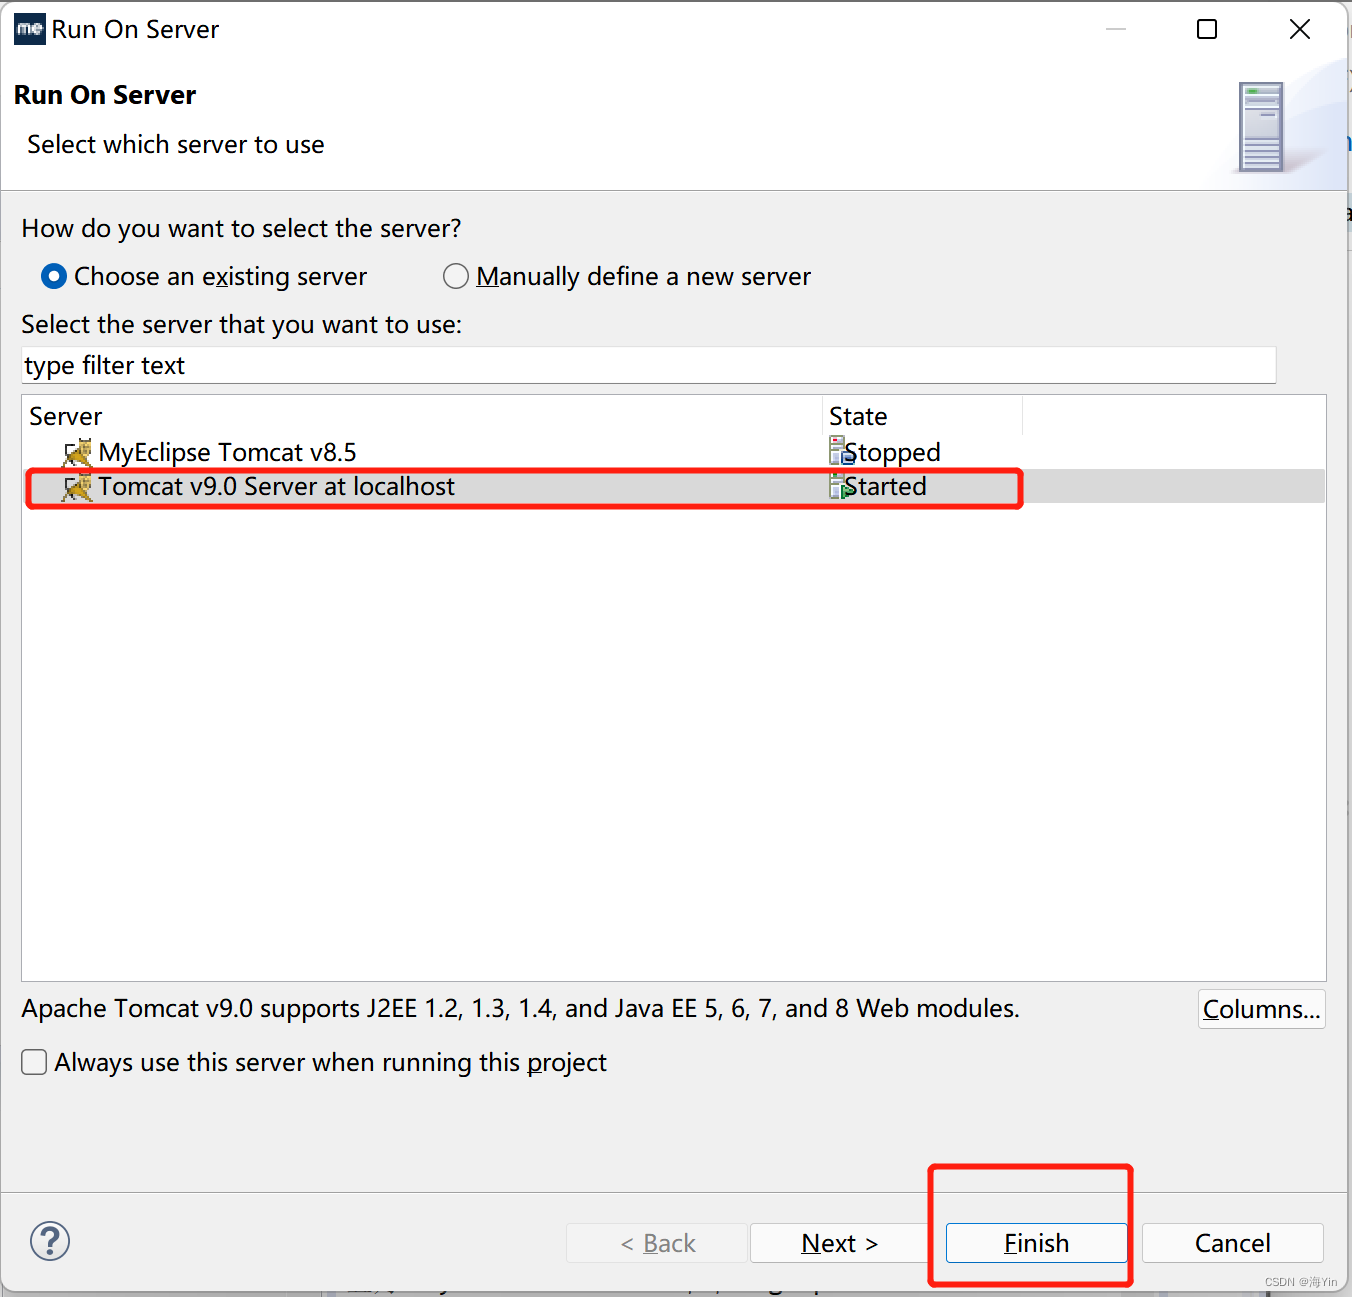Enable Always use this server checkbox

(x=34, y=1062)
